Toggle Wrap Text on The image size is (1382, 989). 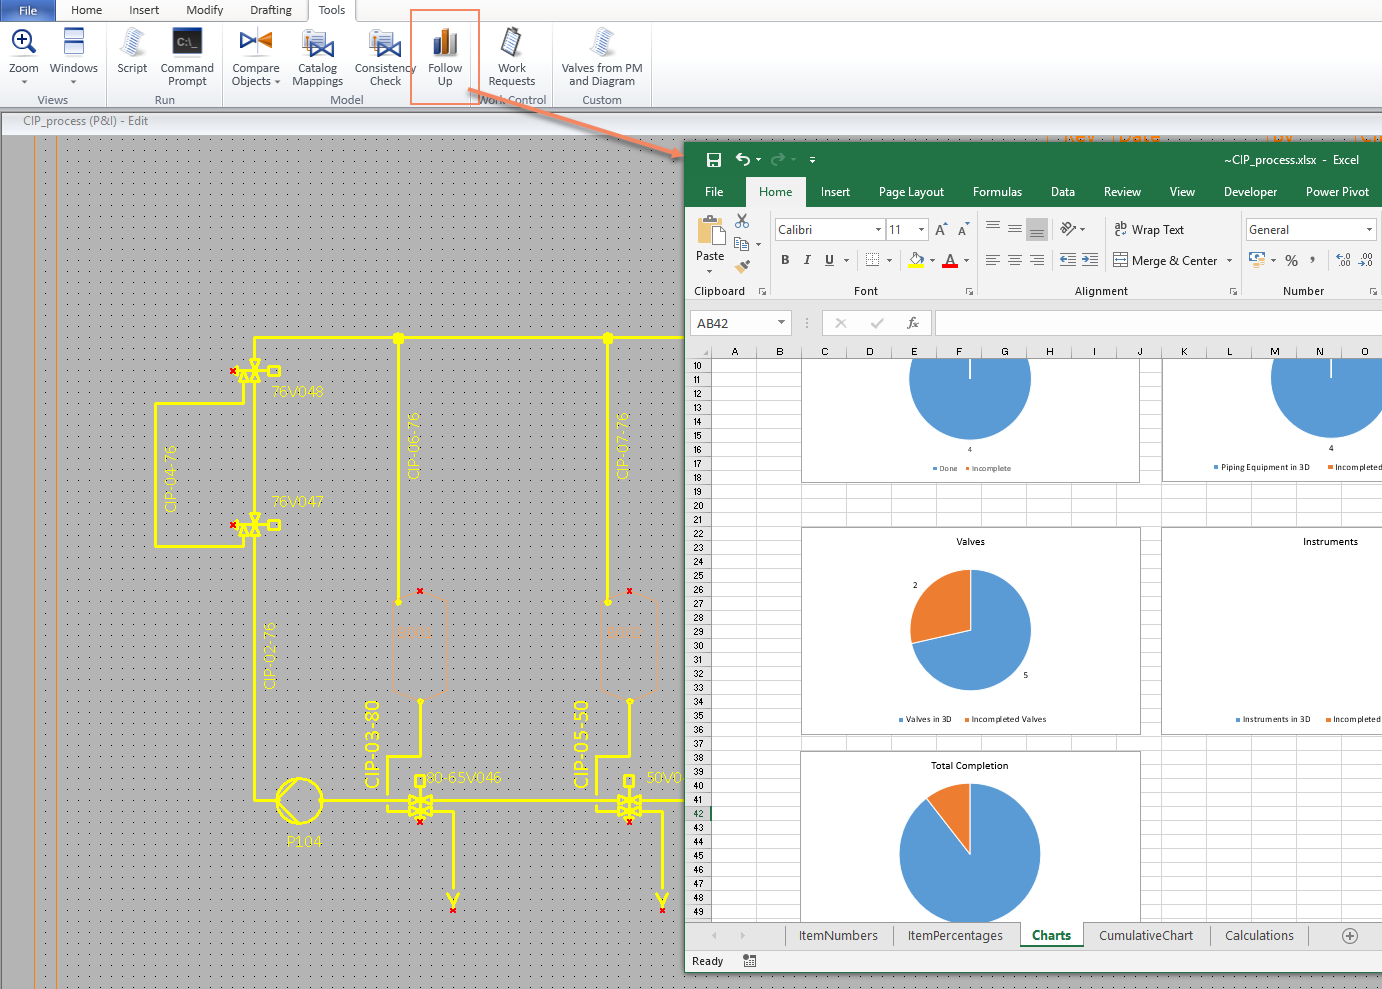pyautogui.click(x=1149, y=230)
